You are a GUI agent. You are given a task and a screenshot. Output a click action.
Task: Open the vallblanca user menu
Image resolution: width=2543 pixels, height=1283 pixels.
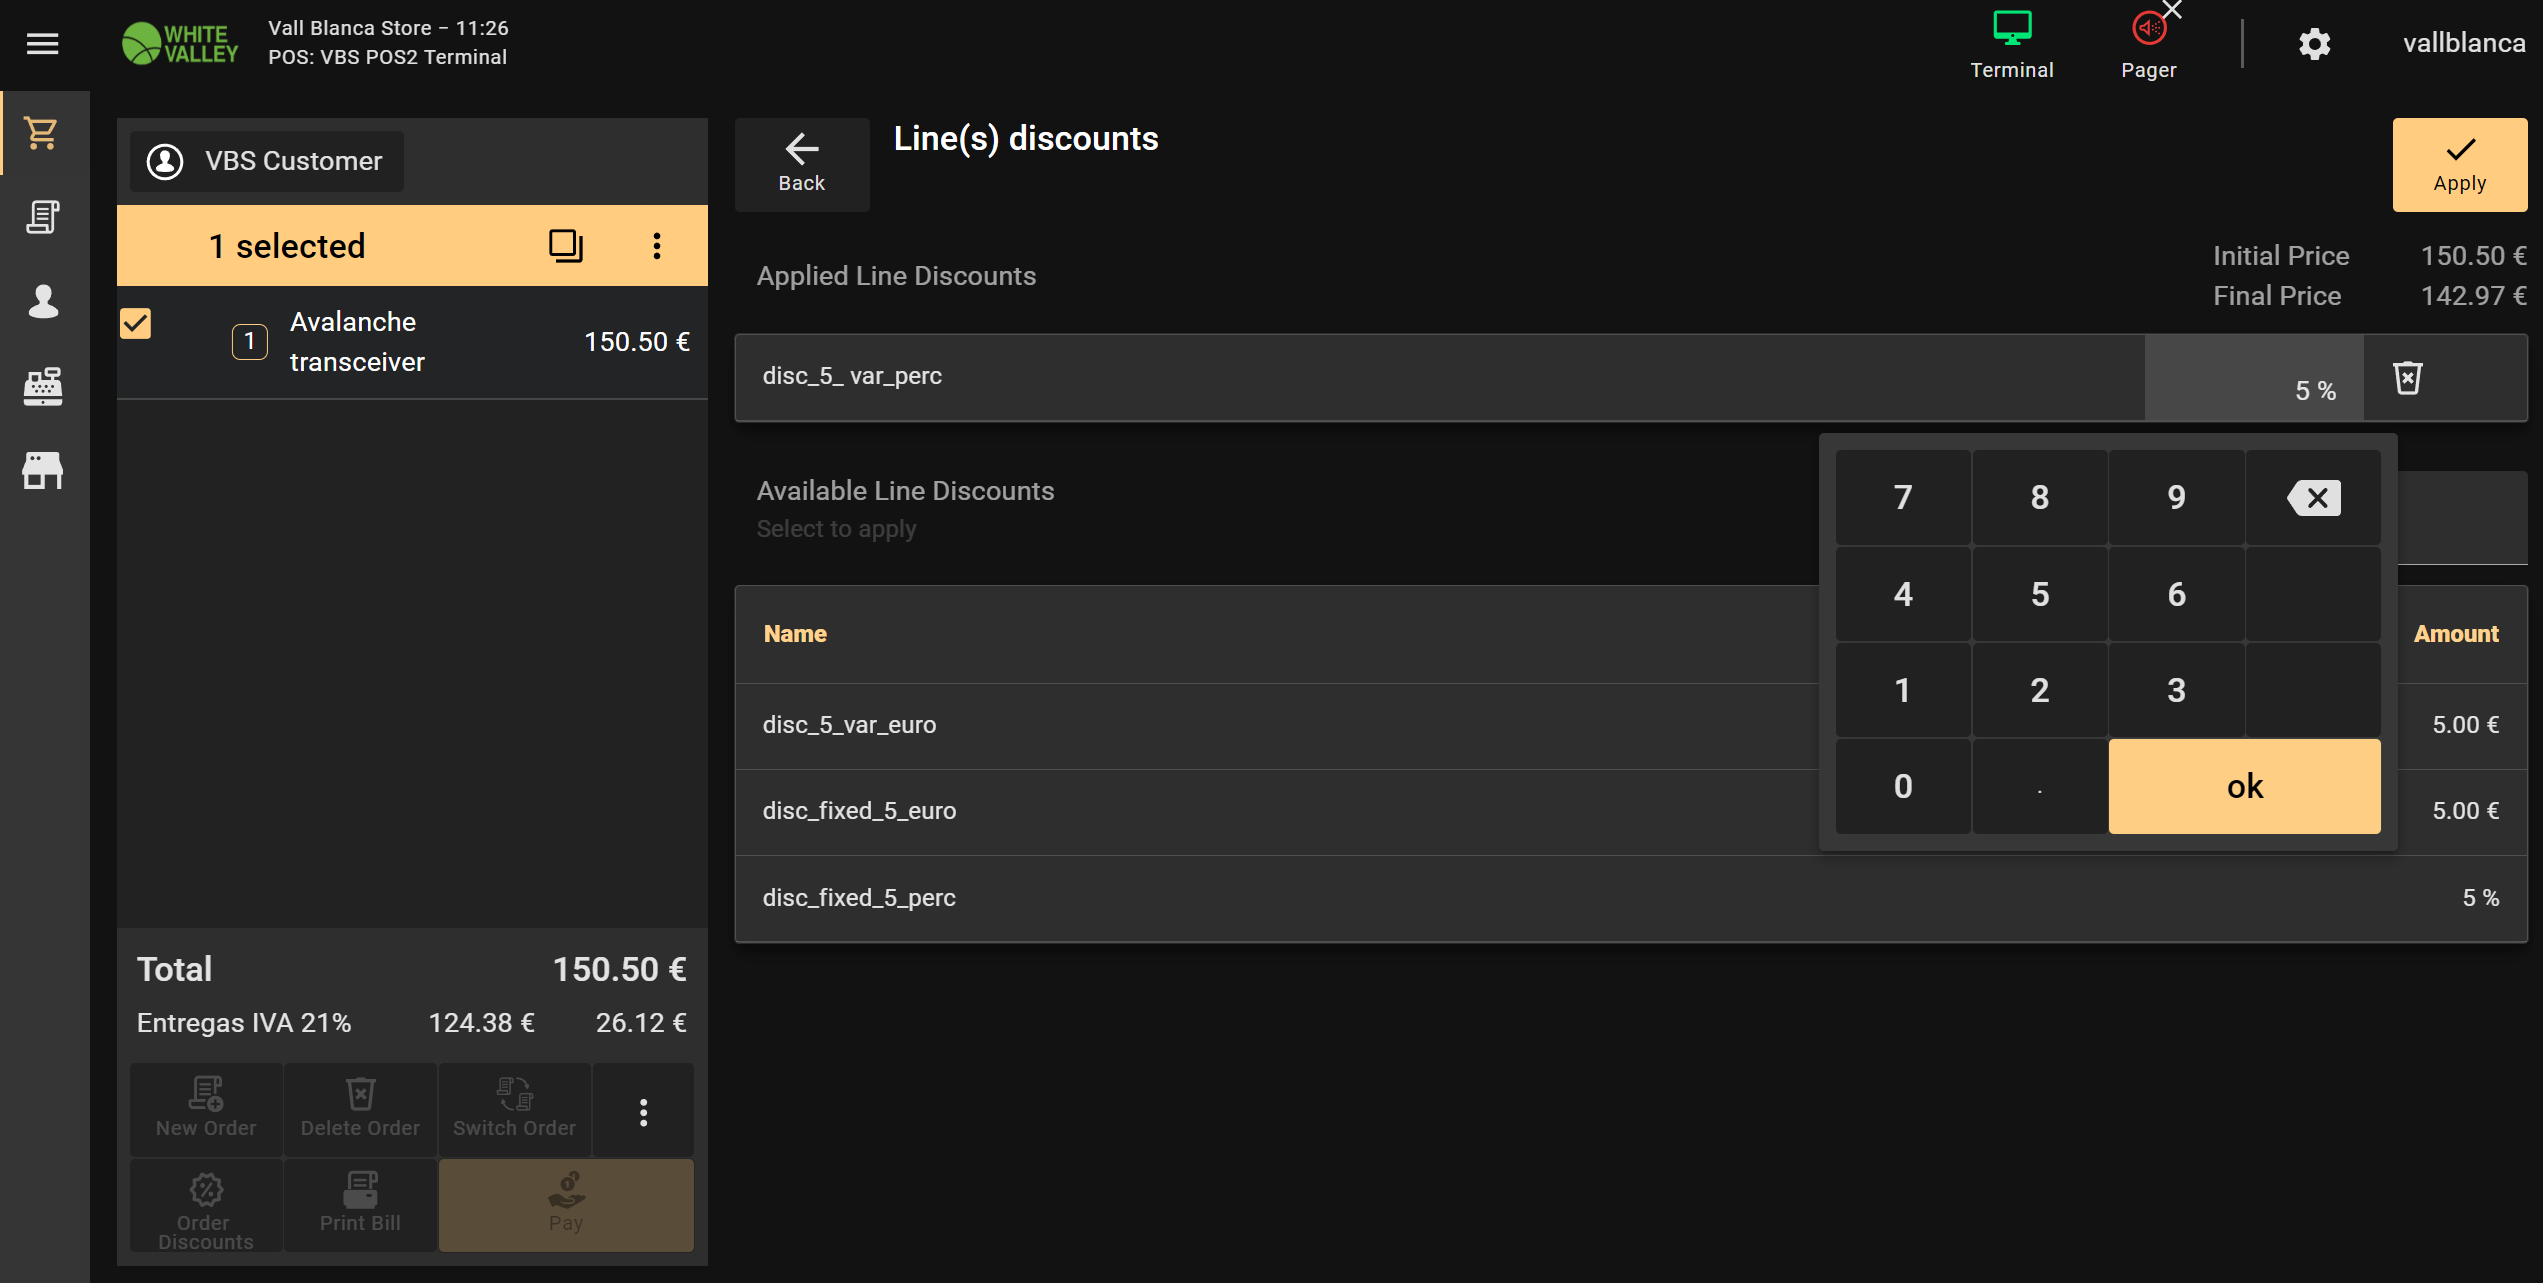2463,43
